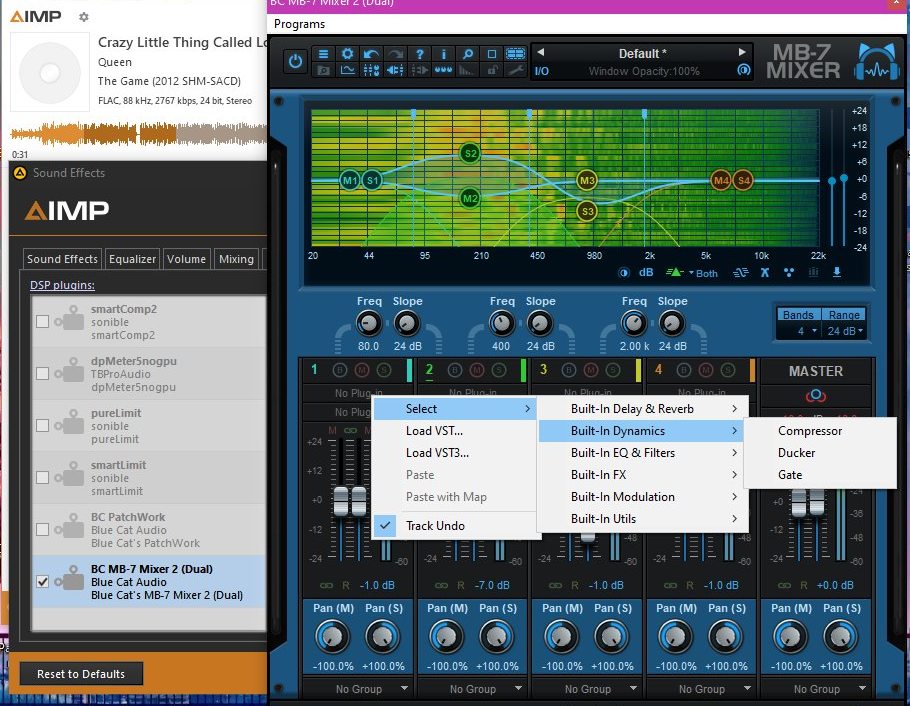Screen dimensions: 910x706
Task: Mute band 4 with M button
Action: coord(706,370)
